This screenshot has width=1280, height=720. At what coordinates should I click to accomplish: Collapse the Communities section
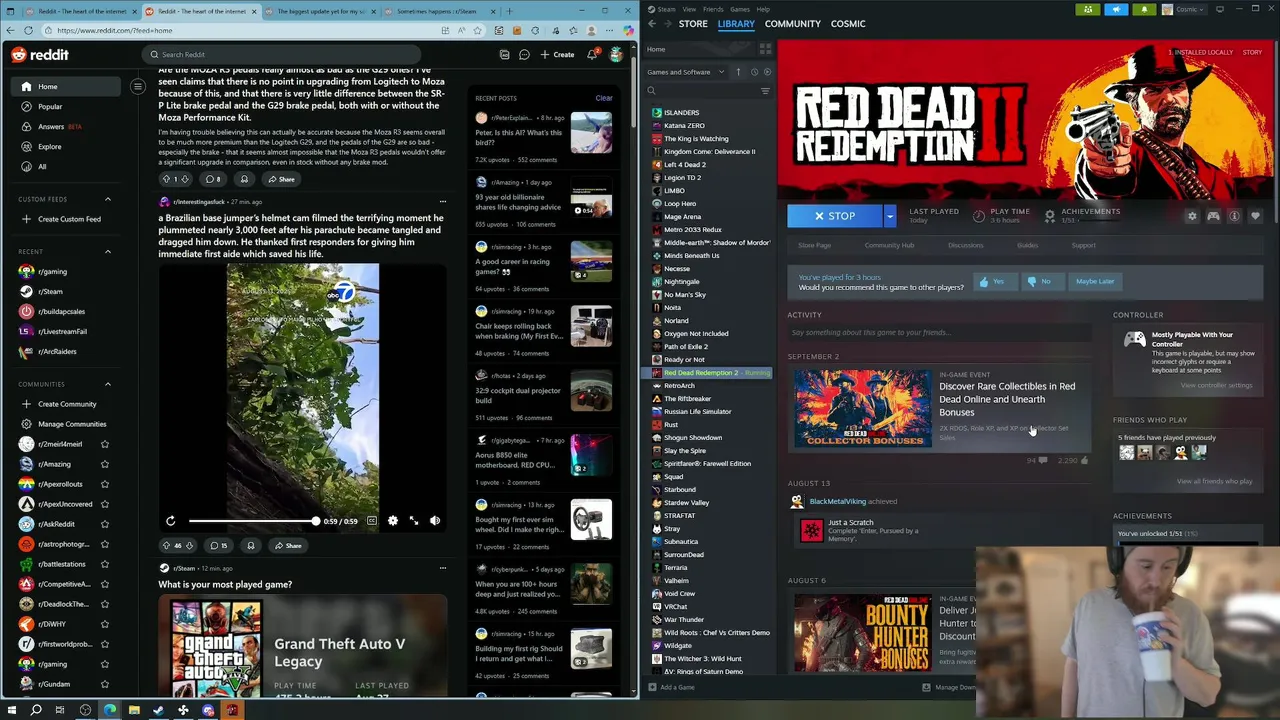point(108,384)
